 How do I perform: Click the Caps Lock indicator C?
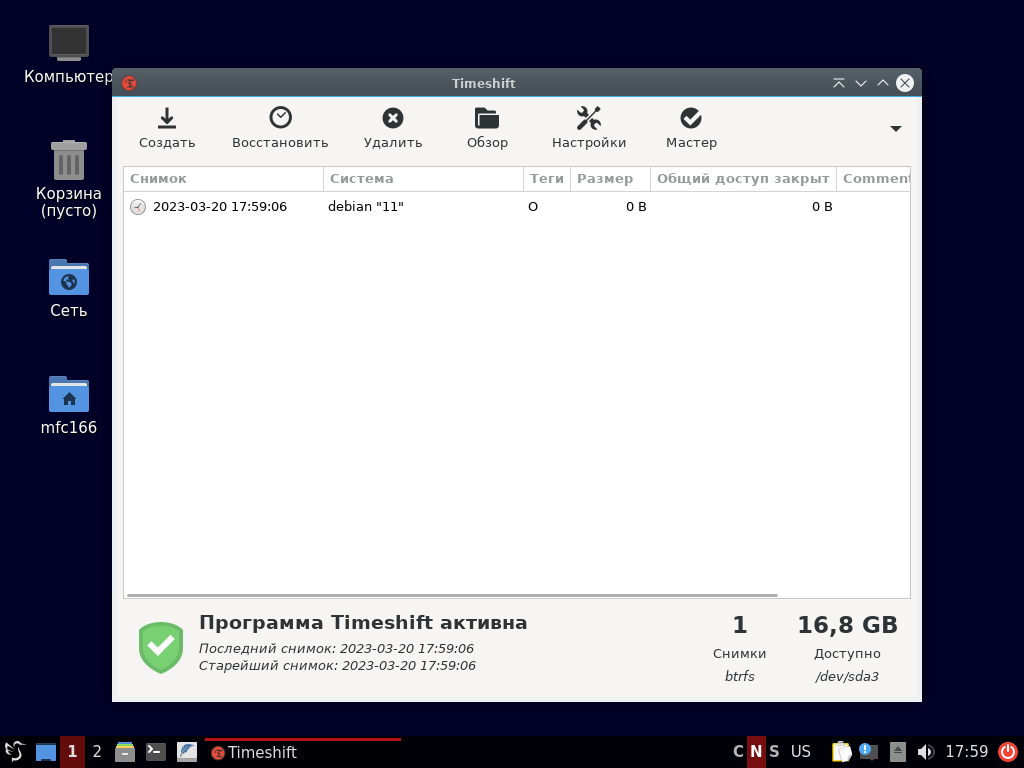pyautogui.click(x=738, y=752)
